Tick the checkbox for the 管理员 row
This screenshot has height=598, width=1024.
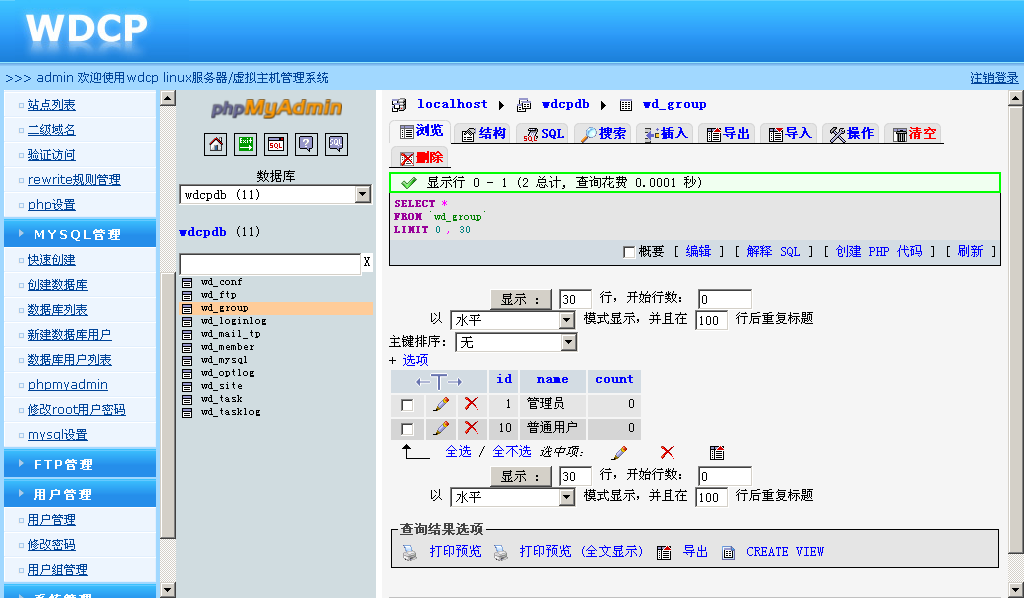407,405
